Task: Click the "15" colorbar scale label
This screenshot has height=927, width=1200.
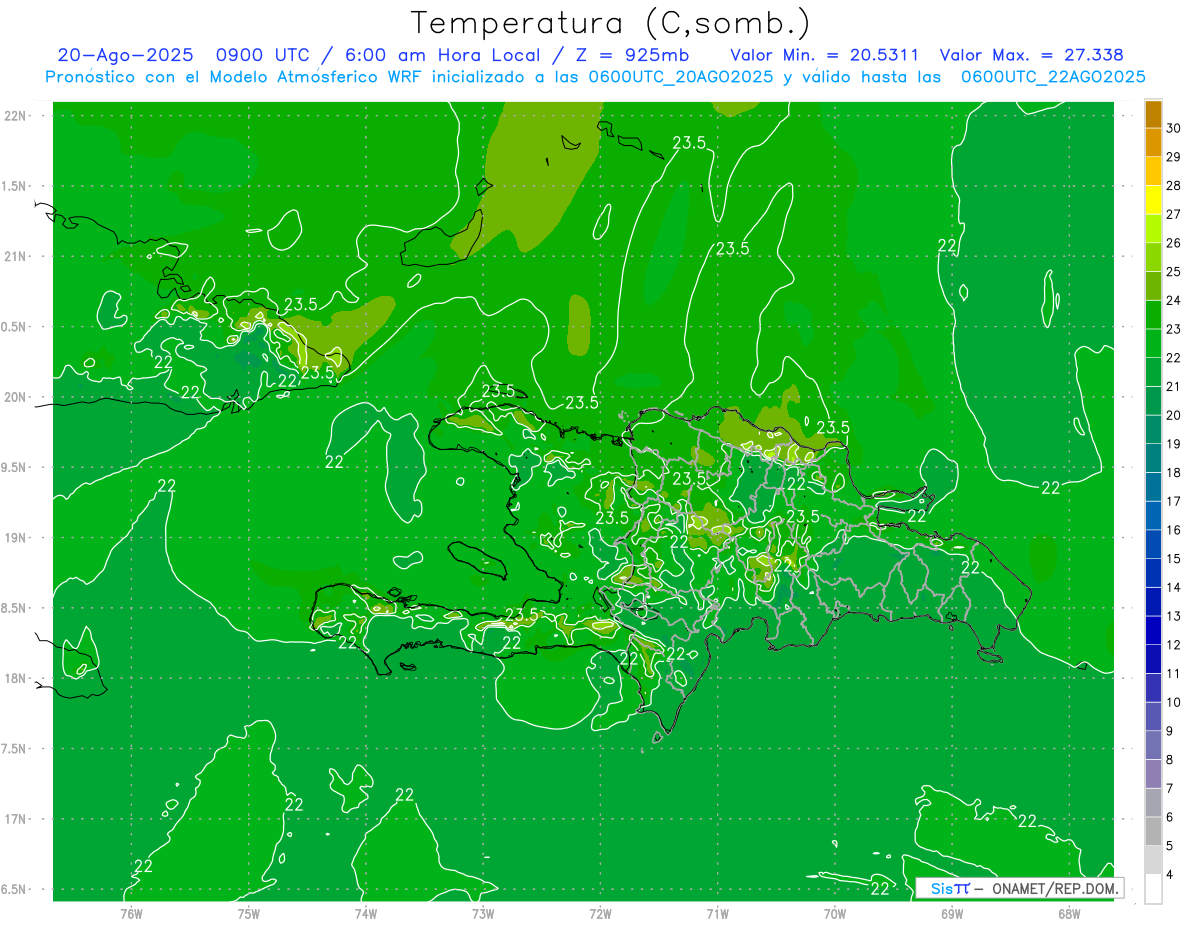Action: [1173, 558]
